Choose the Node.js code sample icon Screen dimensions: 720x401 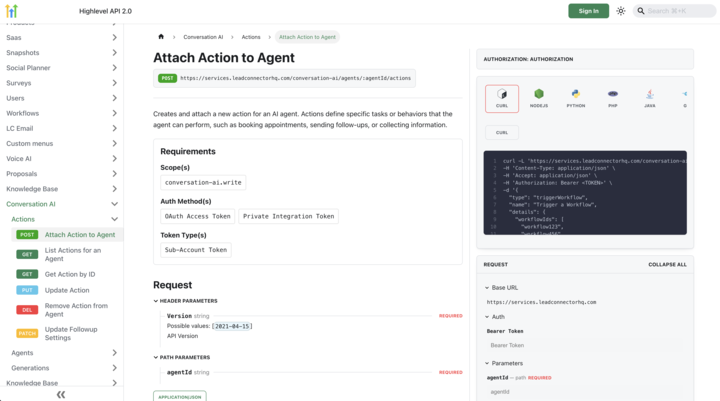pos(539,98)
